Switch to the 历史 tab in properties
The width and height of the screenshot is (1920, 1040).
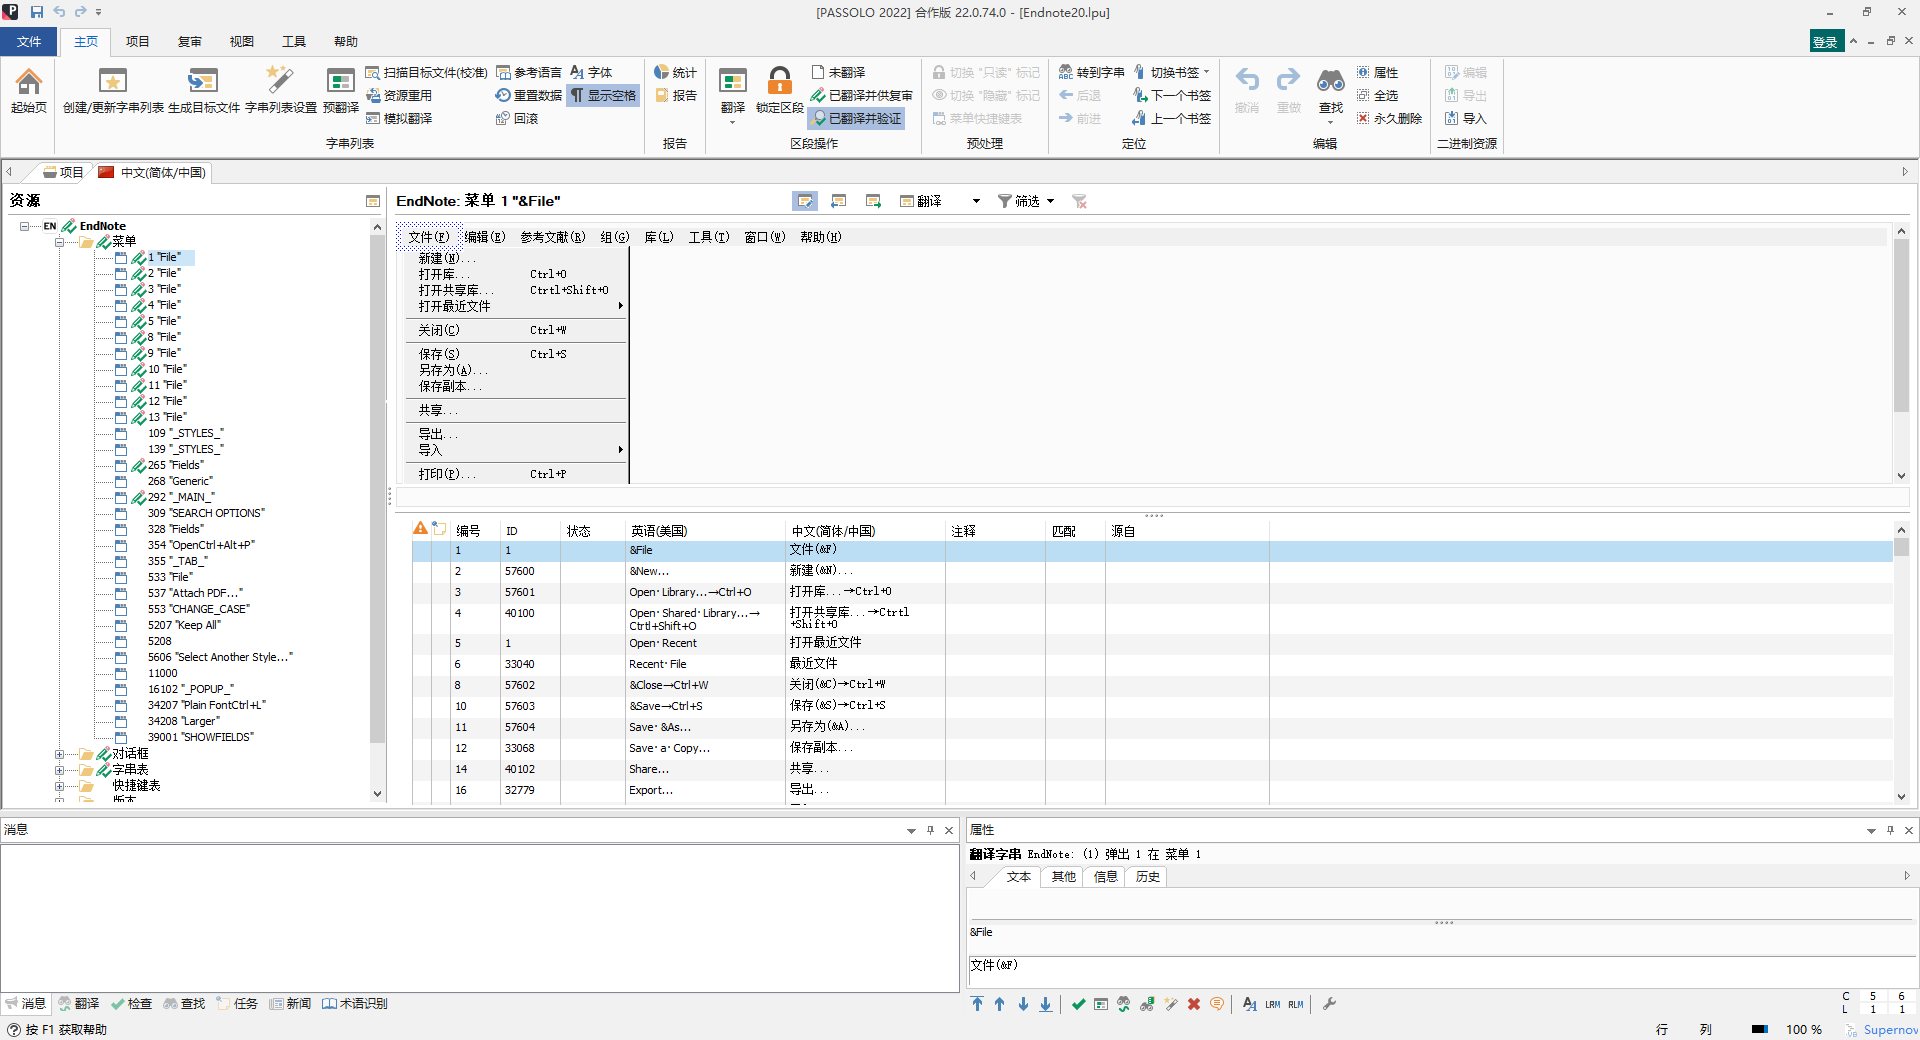point(1147,877)
